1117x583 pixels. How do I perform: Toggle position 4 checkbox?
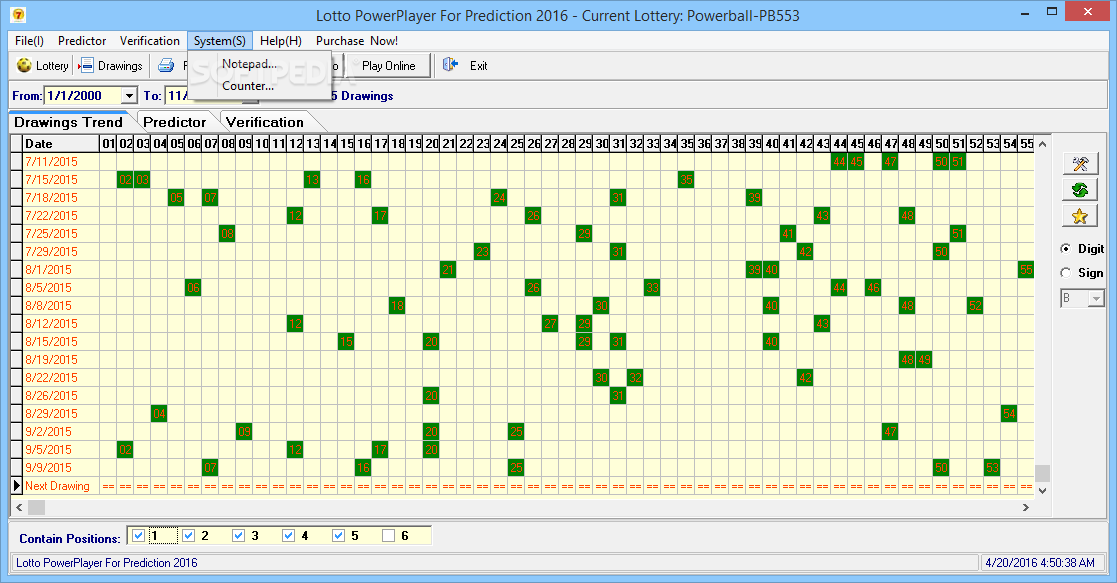point(289,535)
